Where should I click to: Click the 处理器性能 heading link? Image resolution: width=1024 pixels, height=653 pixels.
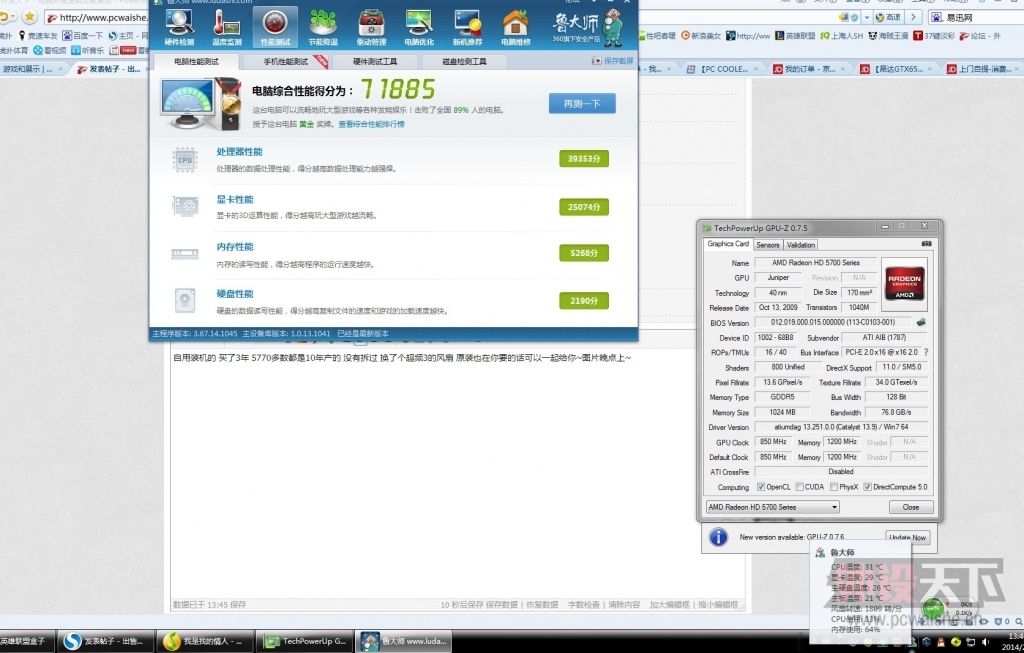(239, 151)
